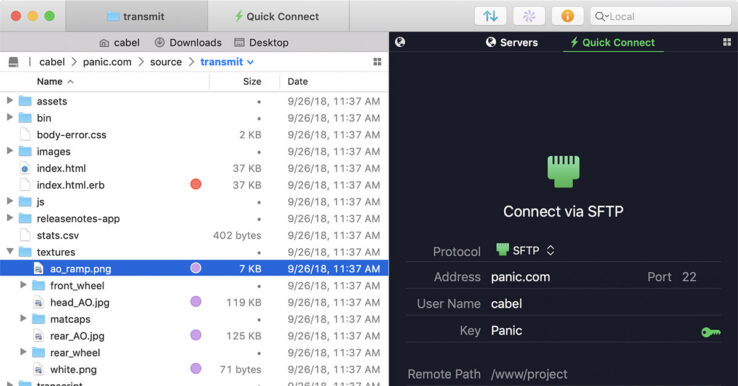Screen dimensions: 738x386
Task: Select the green Quick Connect pane tab
Action: coord(613,42)
